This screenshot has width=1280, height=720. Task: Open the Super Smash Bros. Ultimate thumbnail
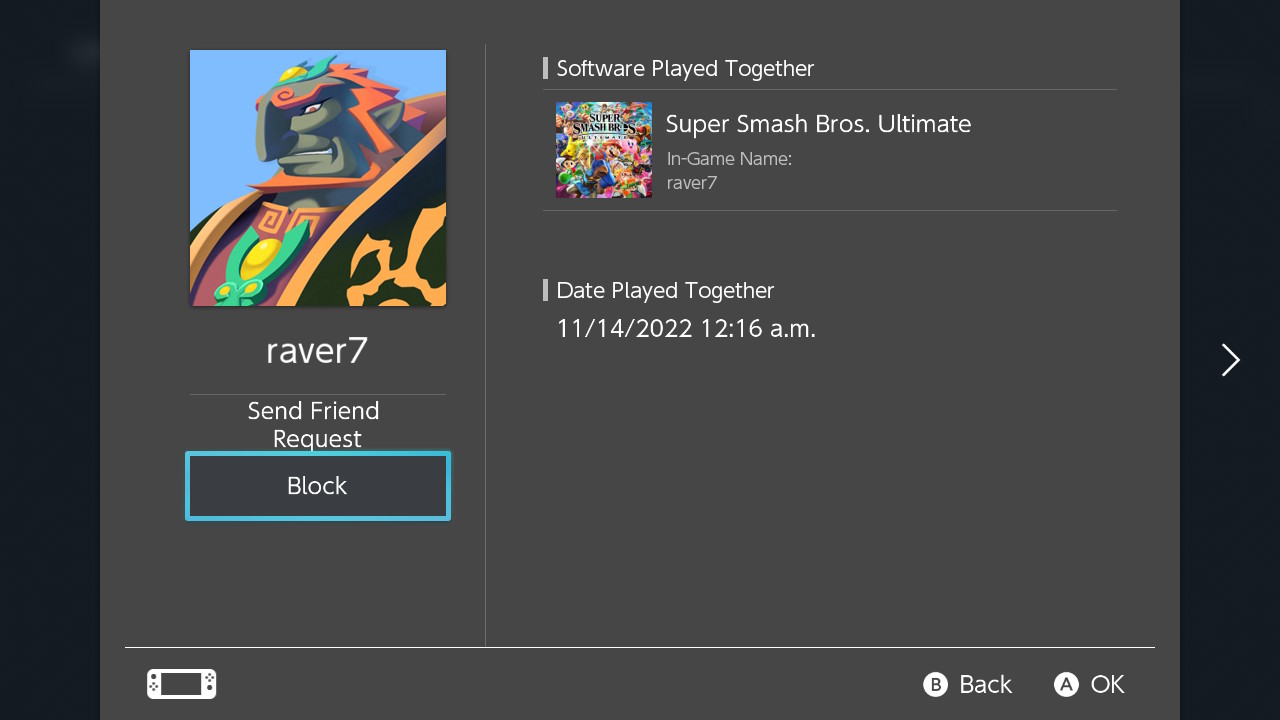(x=604, y=150)
